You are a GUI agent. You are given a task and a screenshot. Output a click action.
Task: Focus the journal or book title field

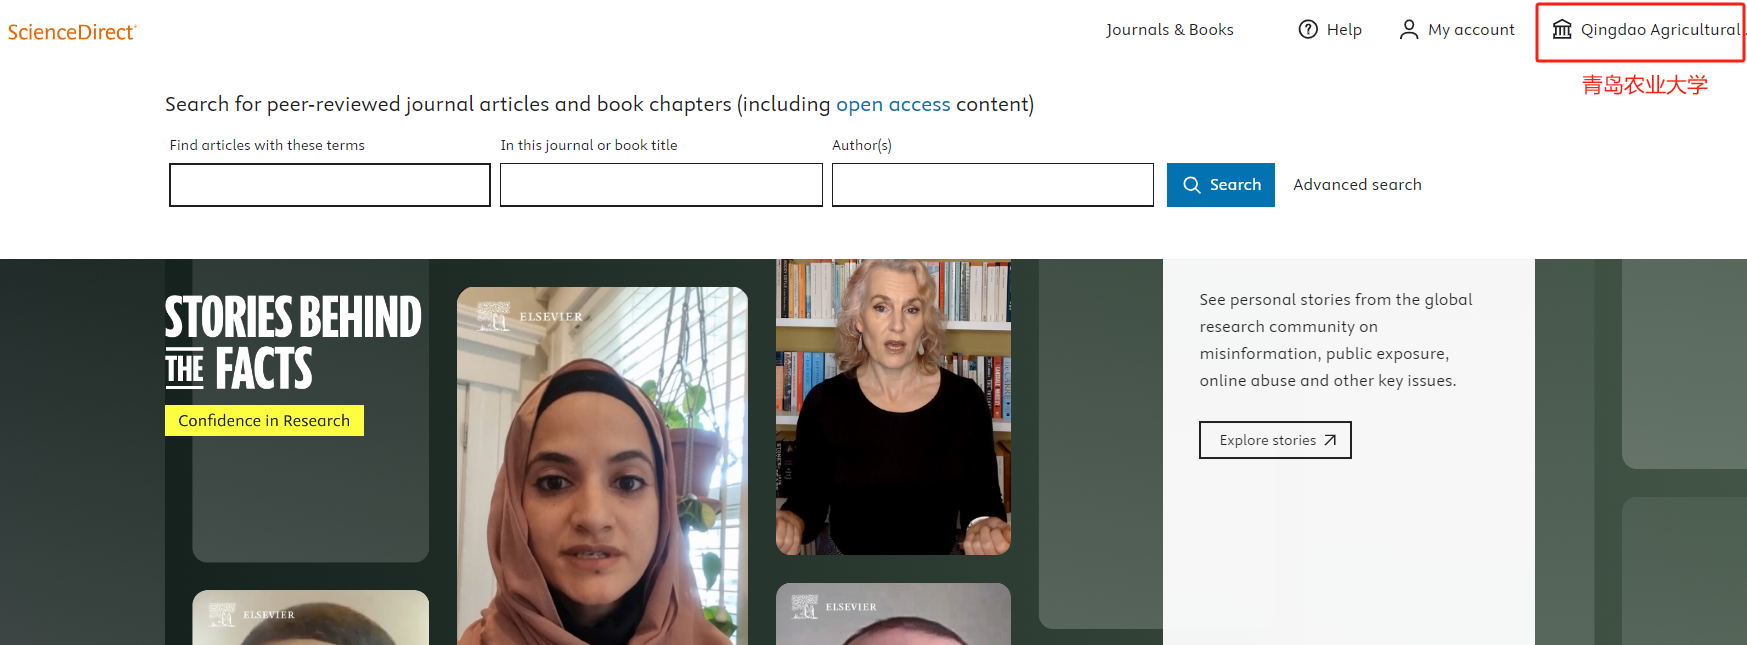point(661,185)
